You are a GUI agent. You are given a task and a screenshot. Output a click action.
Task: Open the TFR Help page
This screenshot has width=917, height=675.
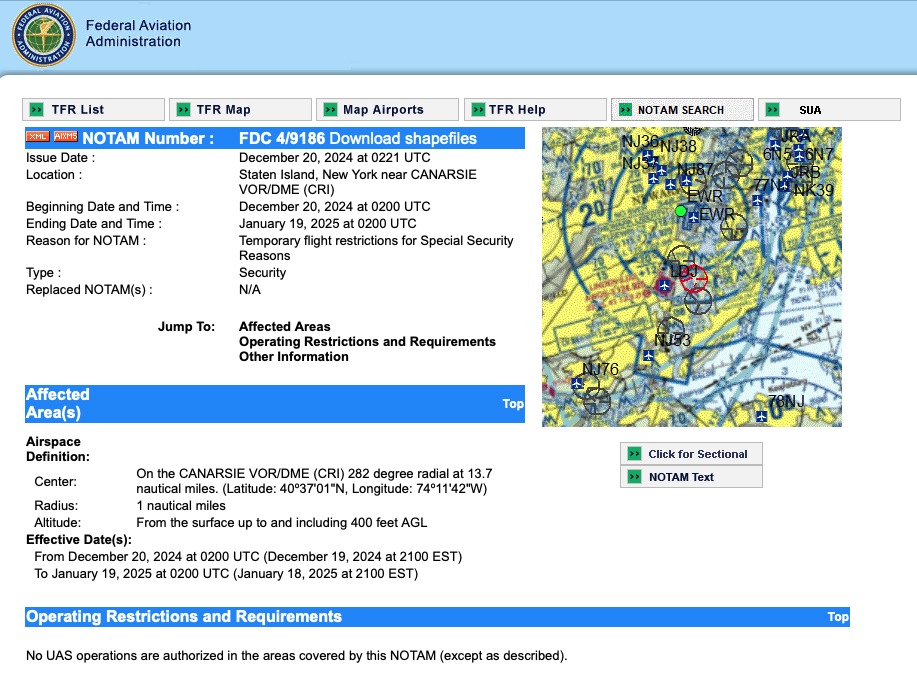point(535,109)
